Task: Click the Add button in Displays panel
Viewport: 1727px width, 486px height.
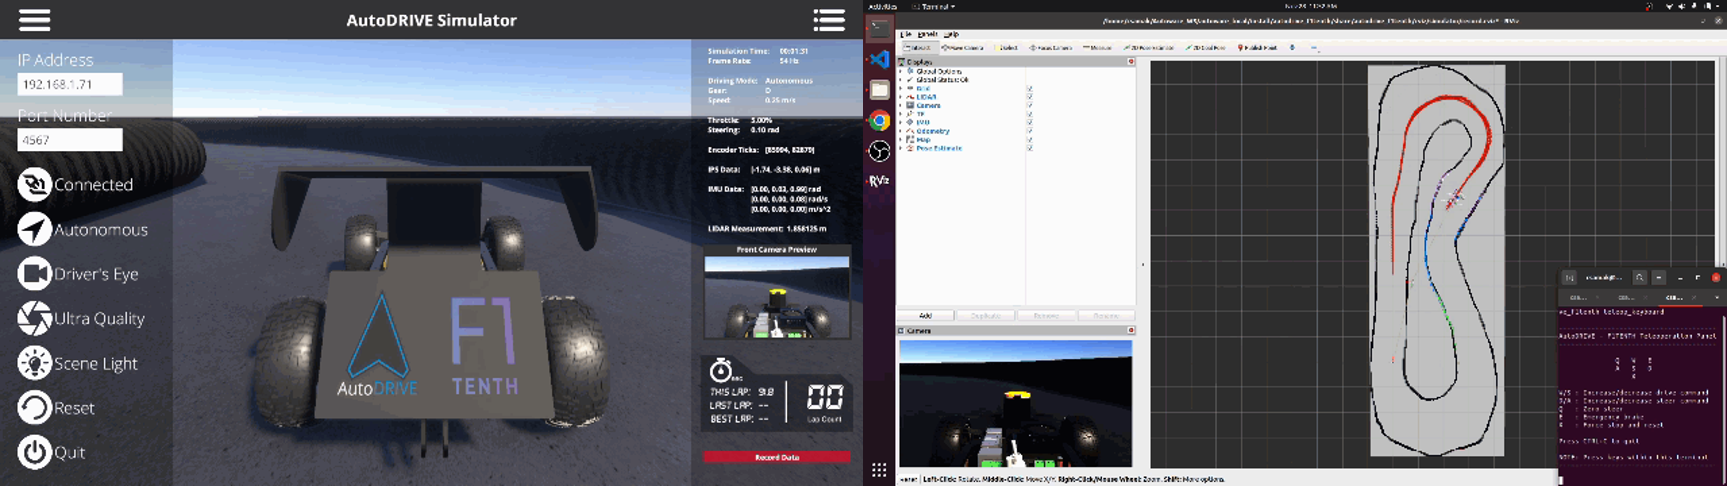Action: tap(925, 315)
